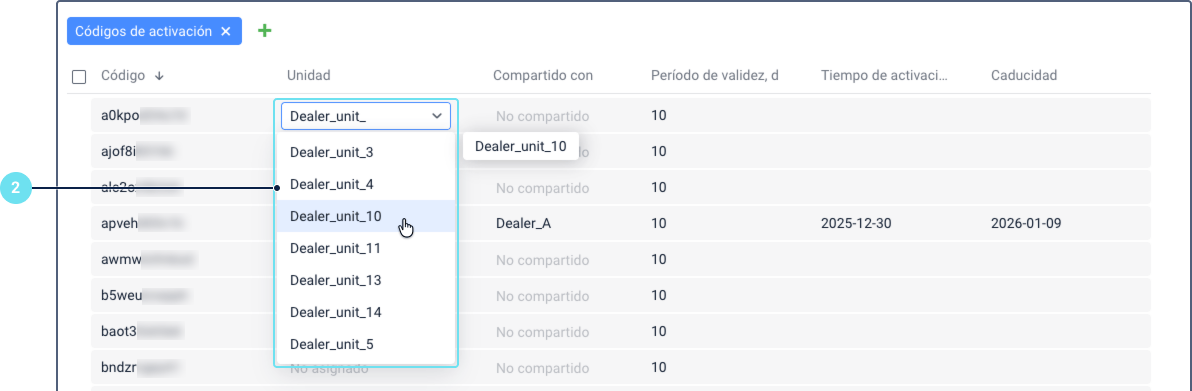The image size is (1192, 391).
Task: Choose Dealer_unit_10 from the list
Action: coord(366,216)
